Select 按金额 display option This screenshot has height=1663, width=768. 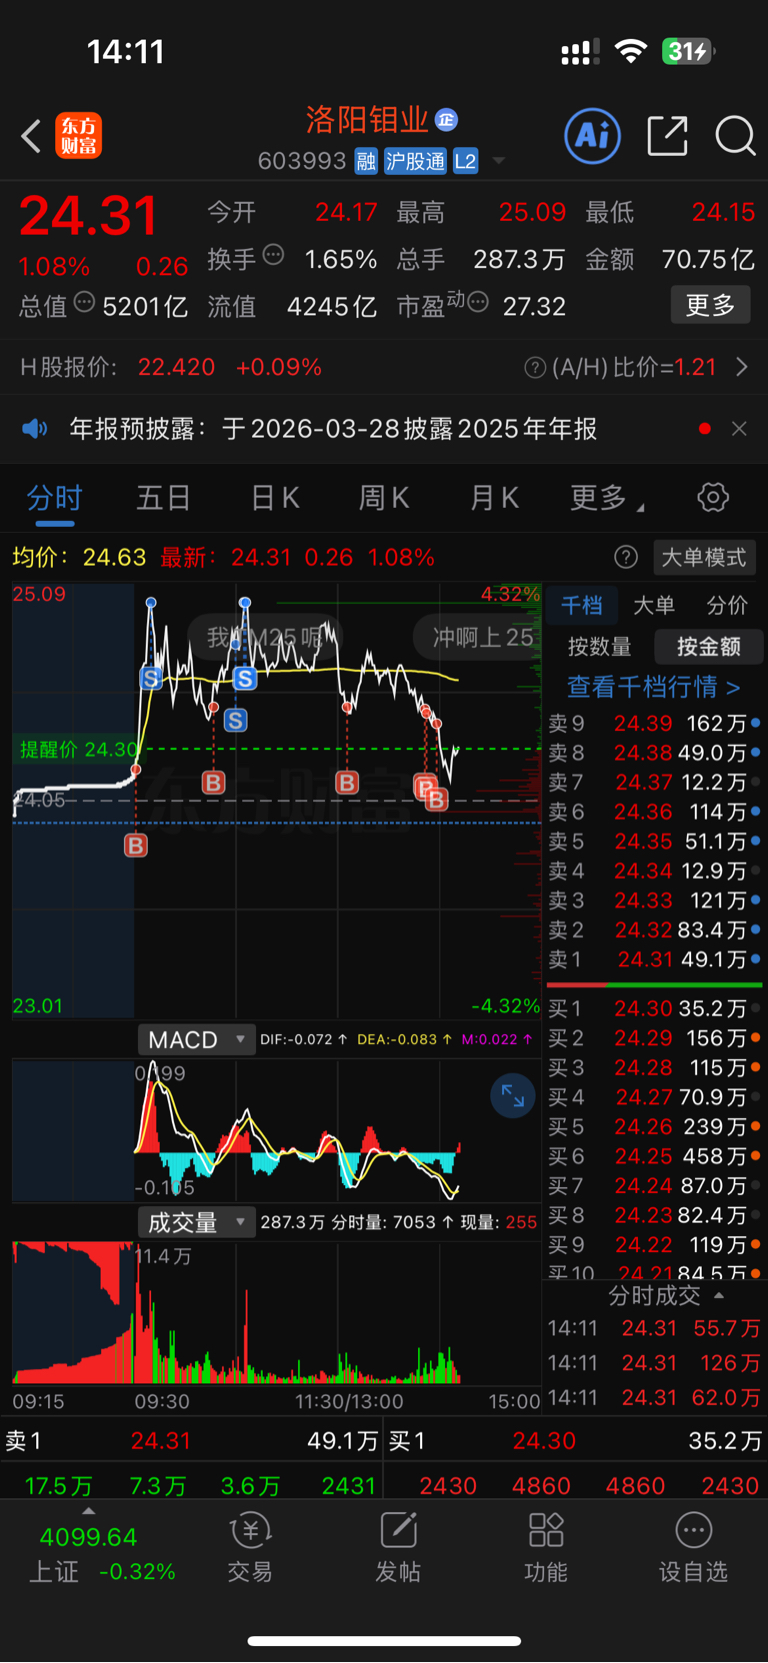(709, 647)
